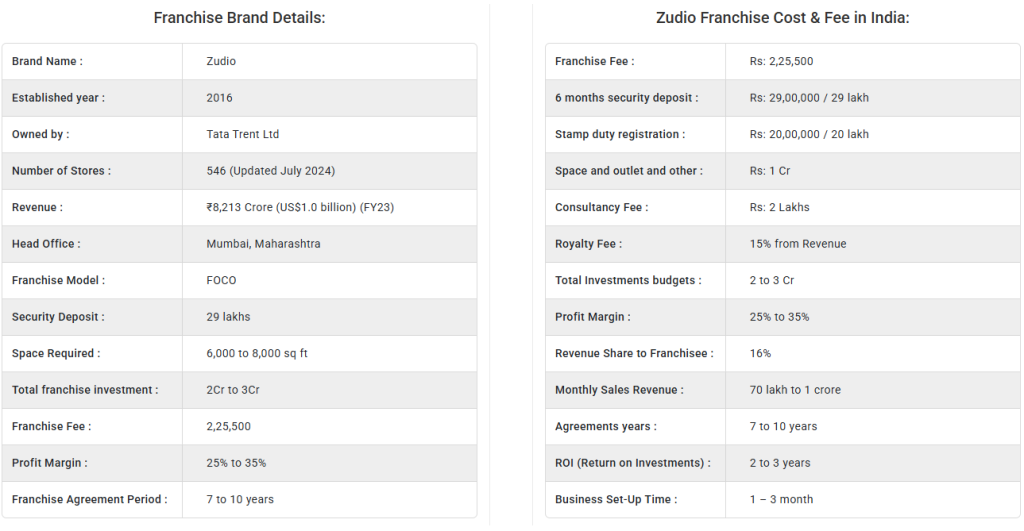The width and height of the screenshot is (1024, 531).
Task: Select the Franchise Agreement Period label
Action: 89,499
